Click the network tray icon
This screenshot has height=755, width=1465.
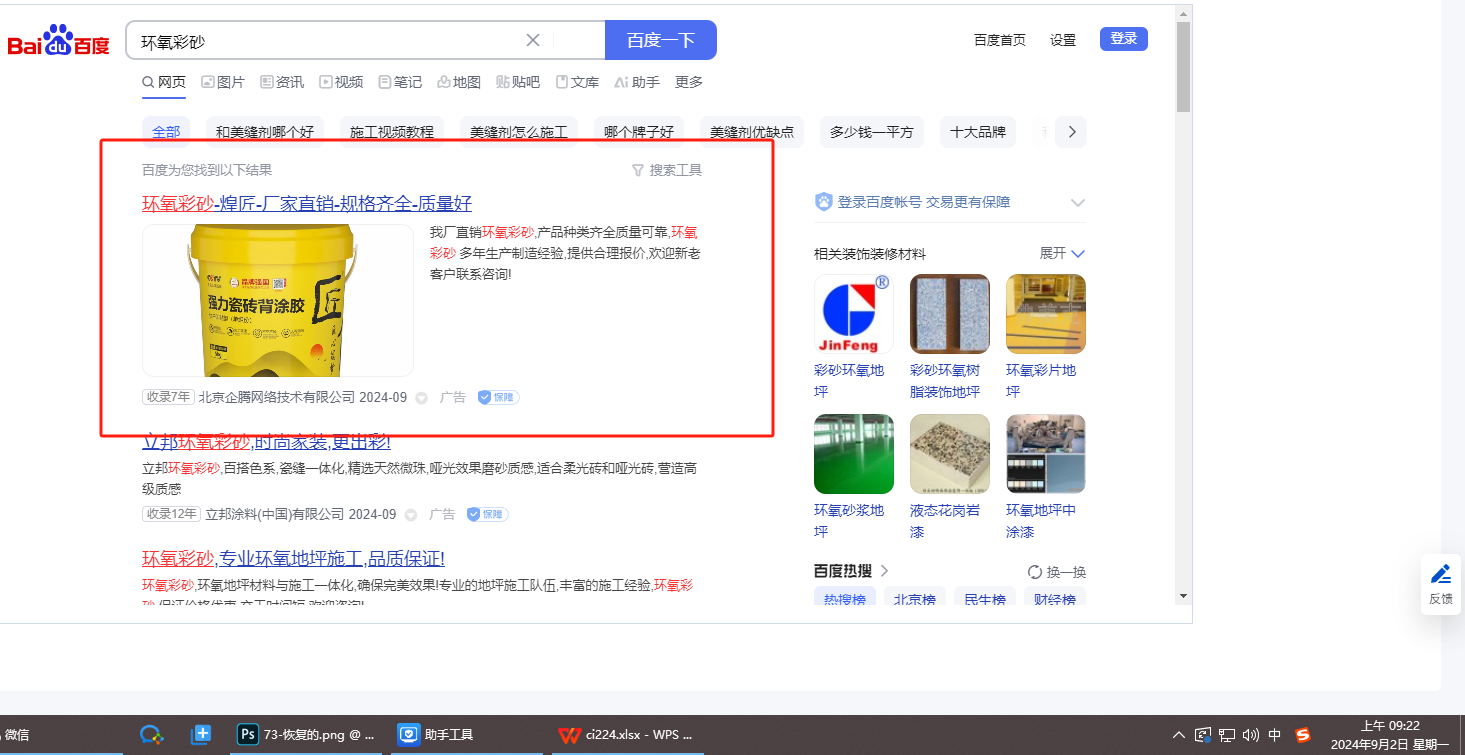tap(1227, 735)
